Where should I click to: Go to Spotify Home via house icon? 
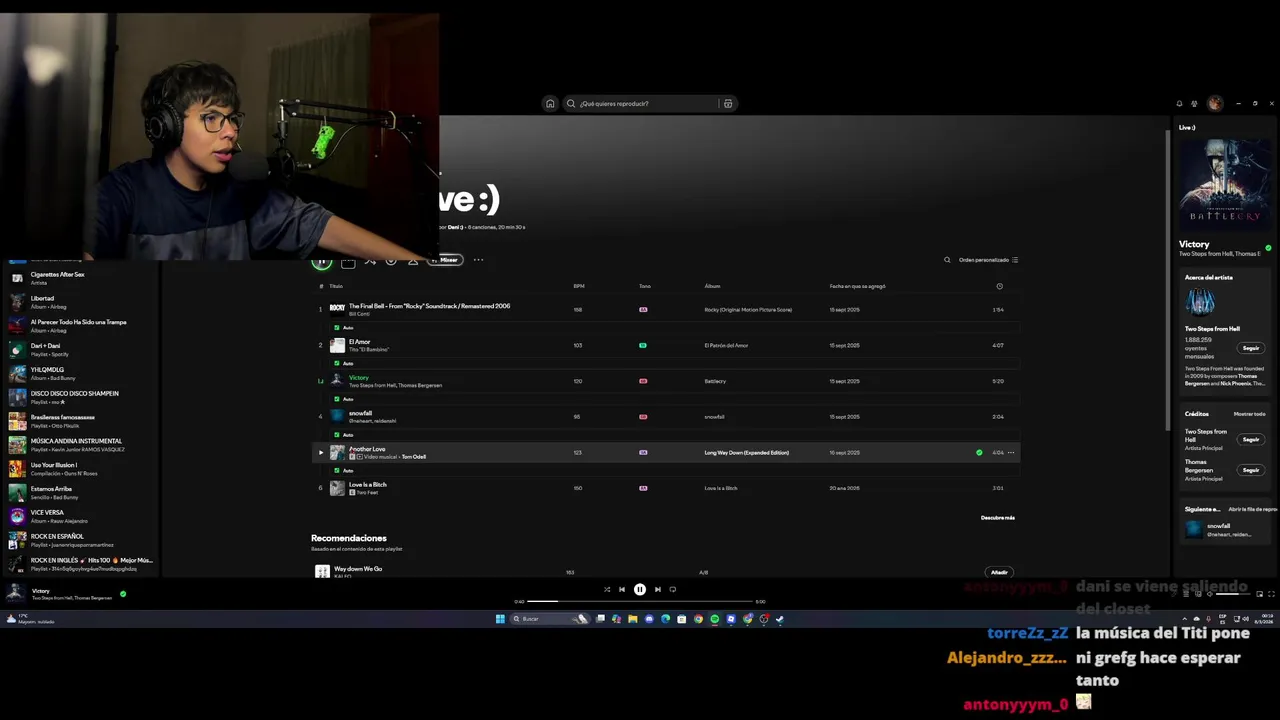tap(549, 104)
